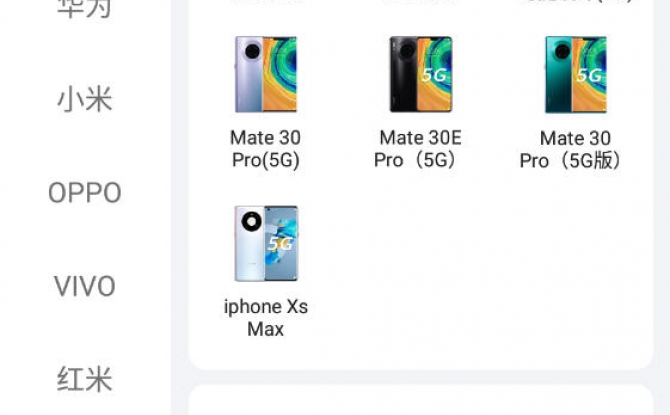Tap the cut-off label above the purple Mate 30
The height and width of the screenshot is (415, 670).
(266, 2)
